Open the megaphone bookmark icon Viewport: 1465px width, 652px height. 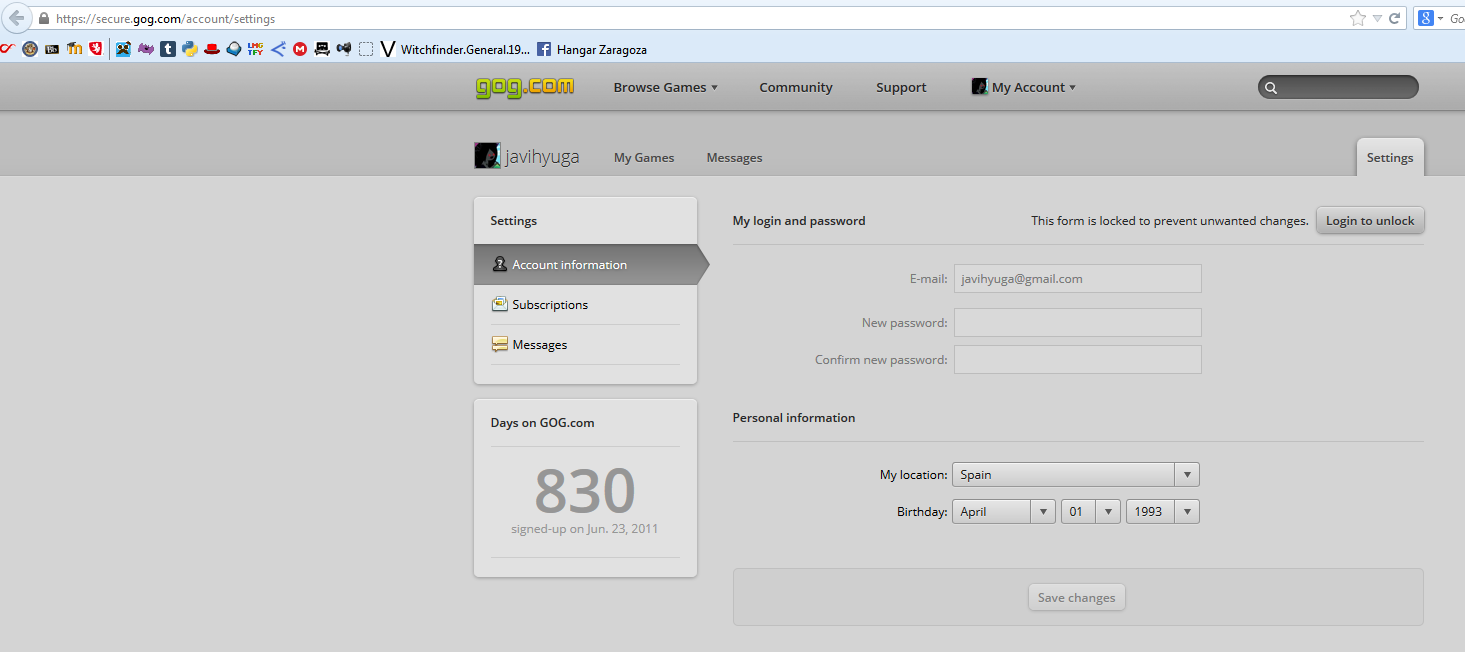point(344,48)
